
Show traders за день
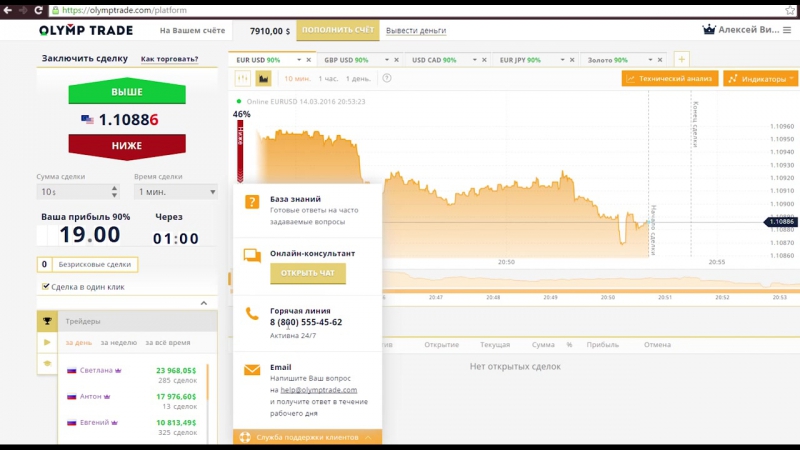pyautogui.click(x=79, y=342)
